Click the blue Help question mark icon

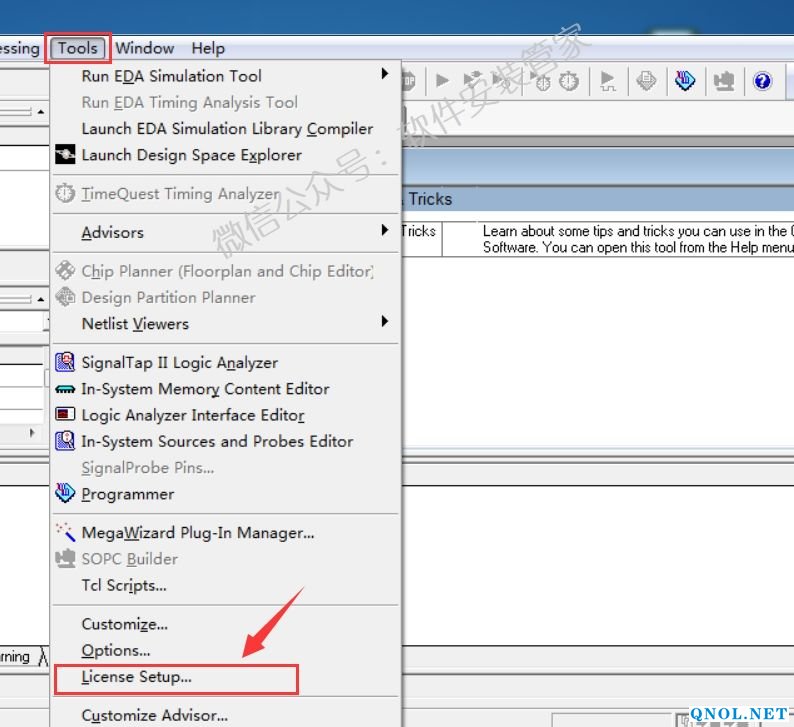pyautogui.click(x=763, y=81)
